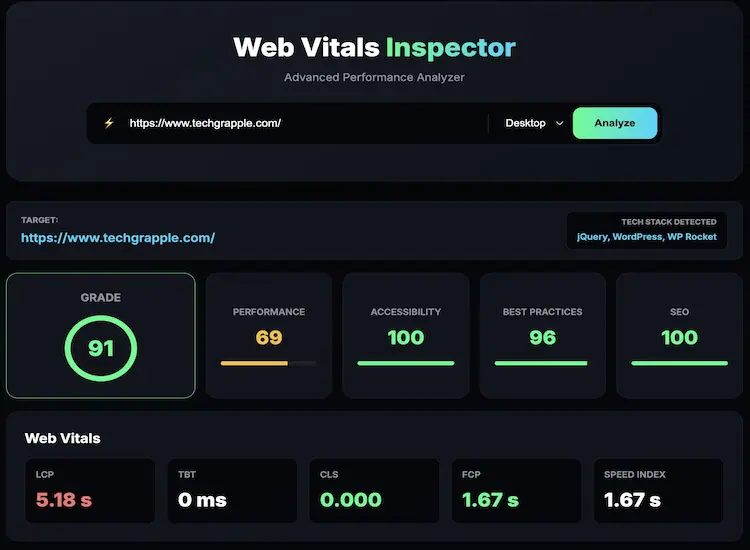Click the FCP 1.67 s metric tile
This screenshot has width=750, height=550.
click(x=517, y=491)
